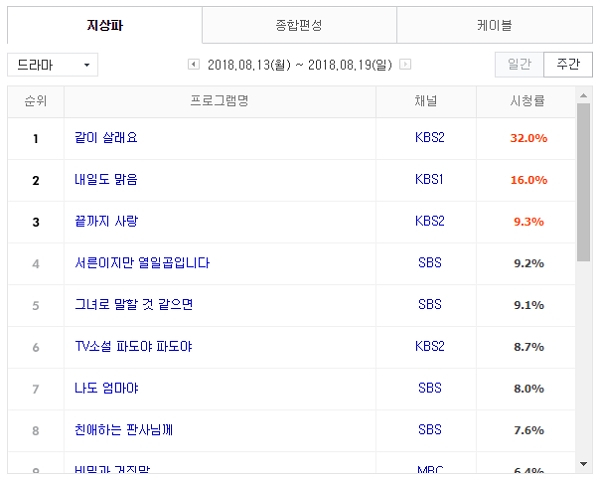Click KBS1 channel link in second row
Screen dimensions: 600x480
(432, 180)
